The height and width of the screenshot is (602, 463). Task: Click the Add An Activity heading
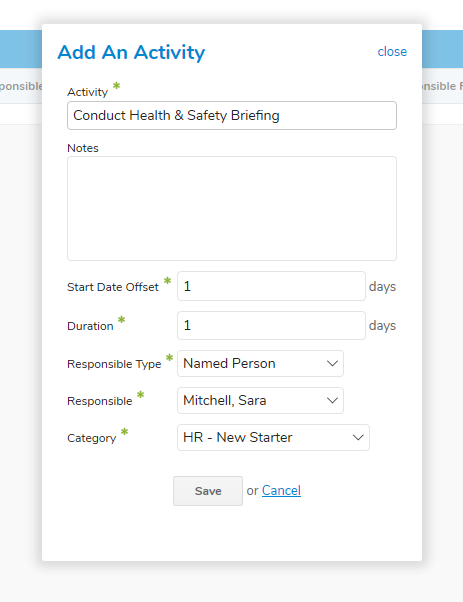(131, 52)
